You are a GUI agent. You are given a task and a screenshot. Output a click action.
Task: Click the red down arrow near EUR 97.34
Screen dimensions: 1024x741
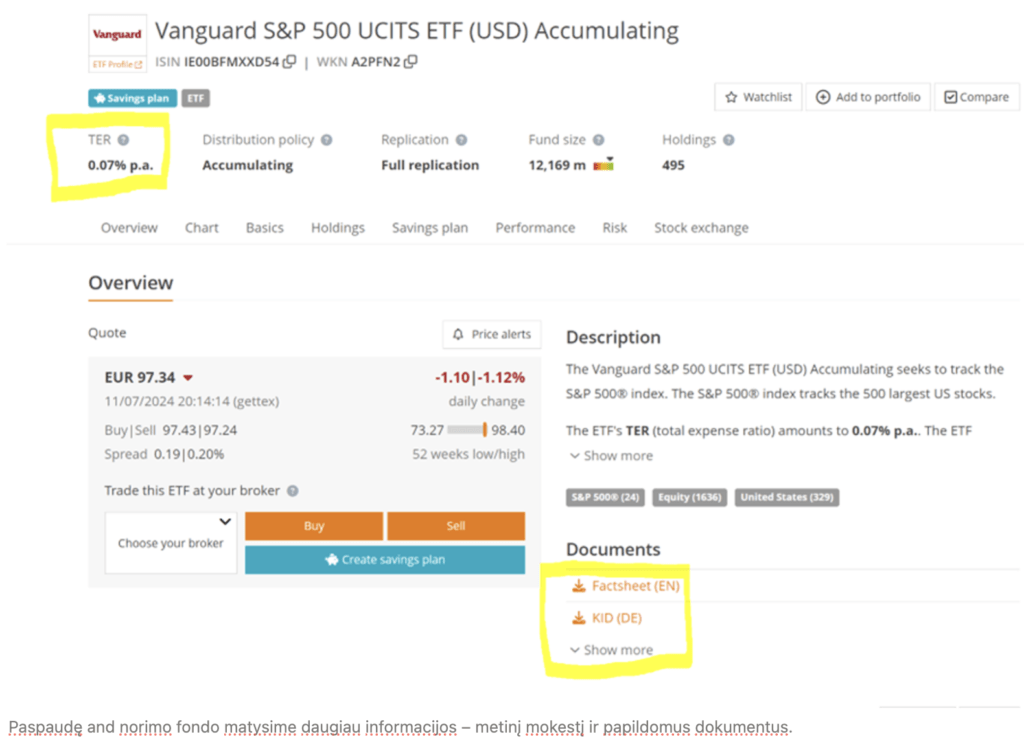pyautogui.click(x=188, y=378)
